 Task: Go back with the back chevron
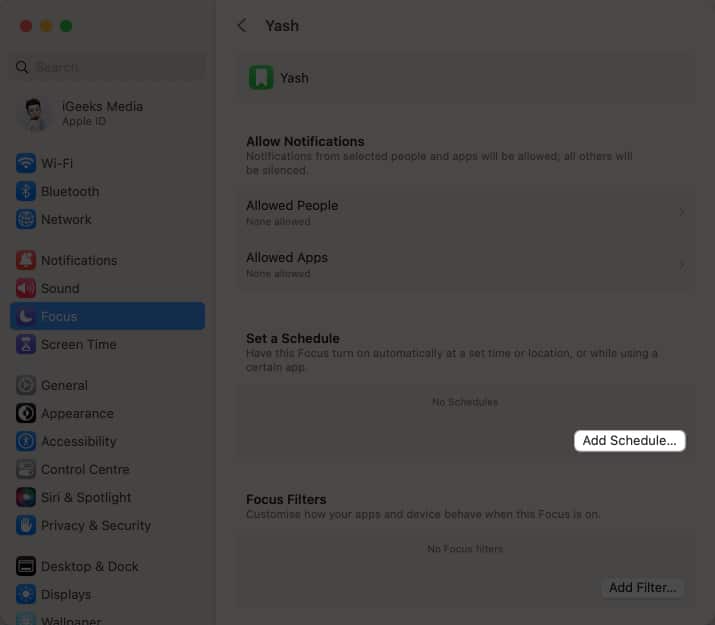(242, 25)
